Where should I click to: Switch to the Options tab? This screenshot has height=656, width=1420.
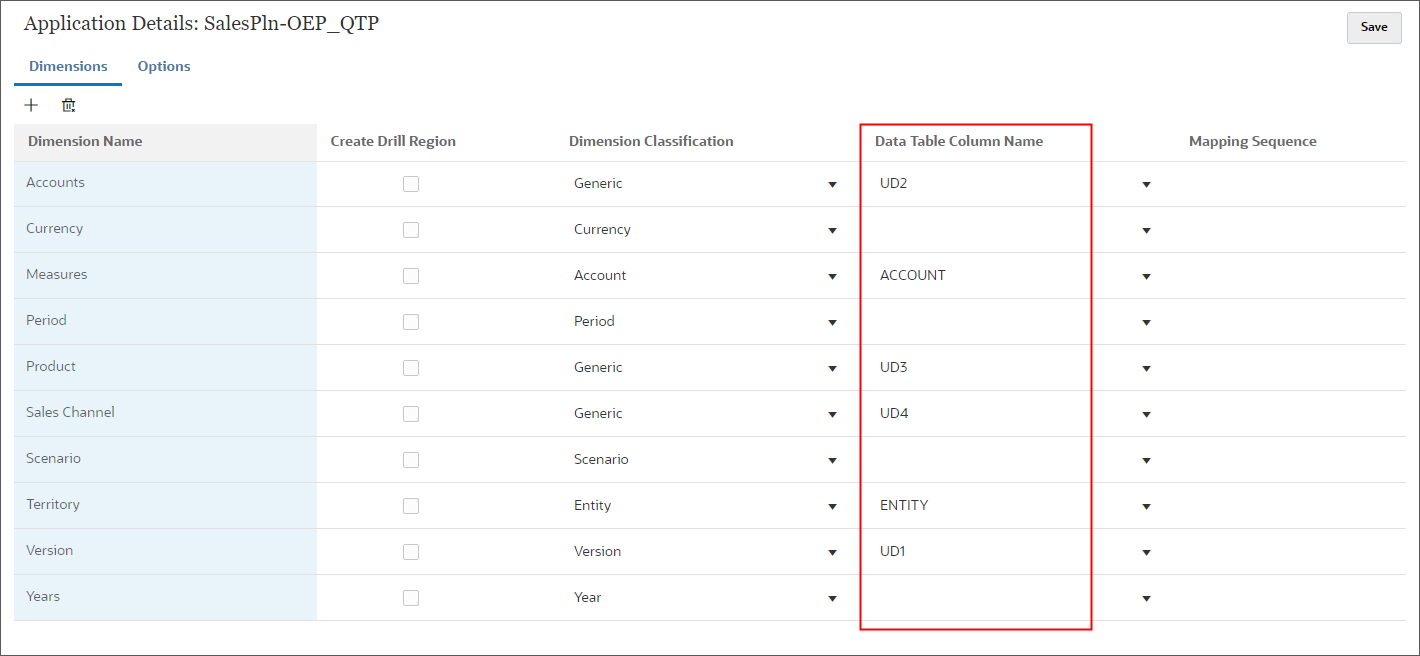click(163, 66)
